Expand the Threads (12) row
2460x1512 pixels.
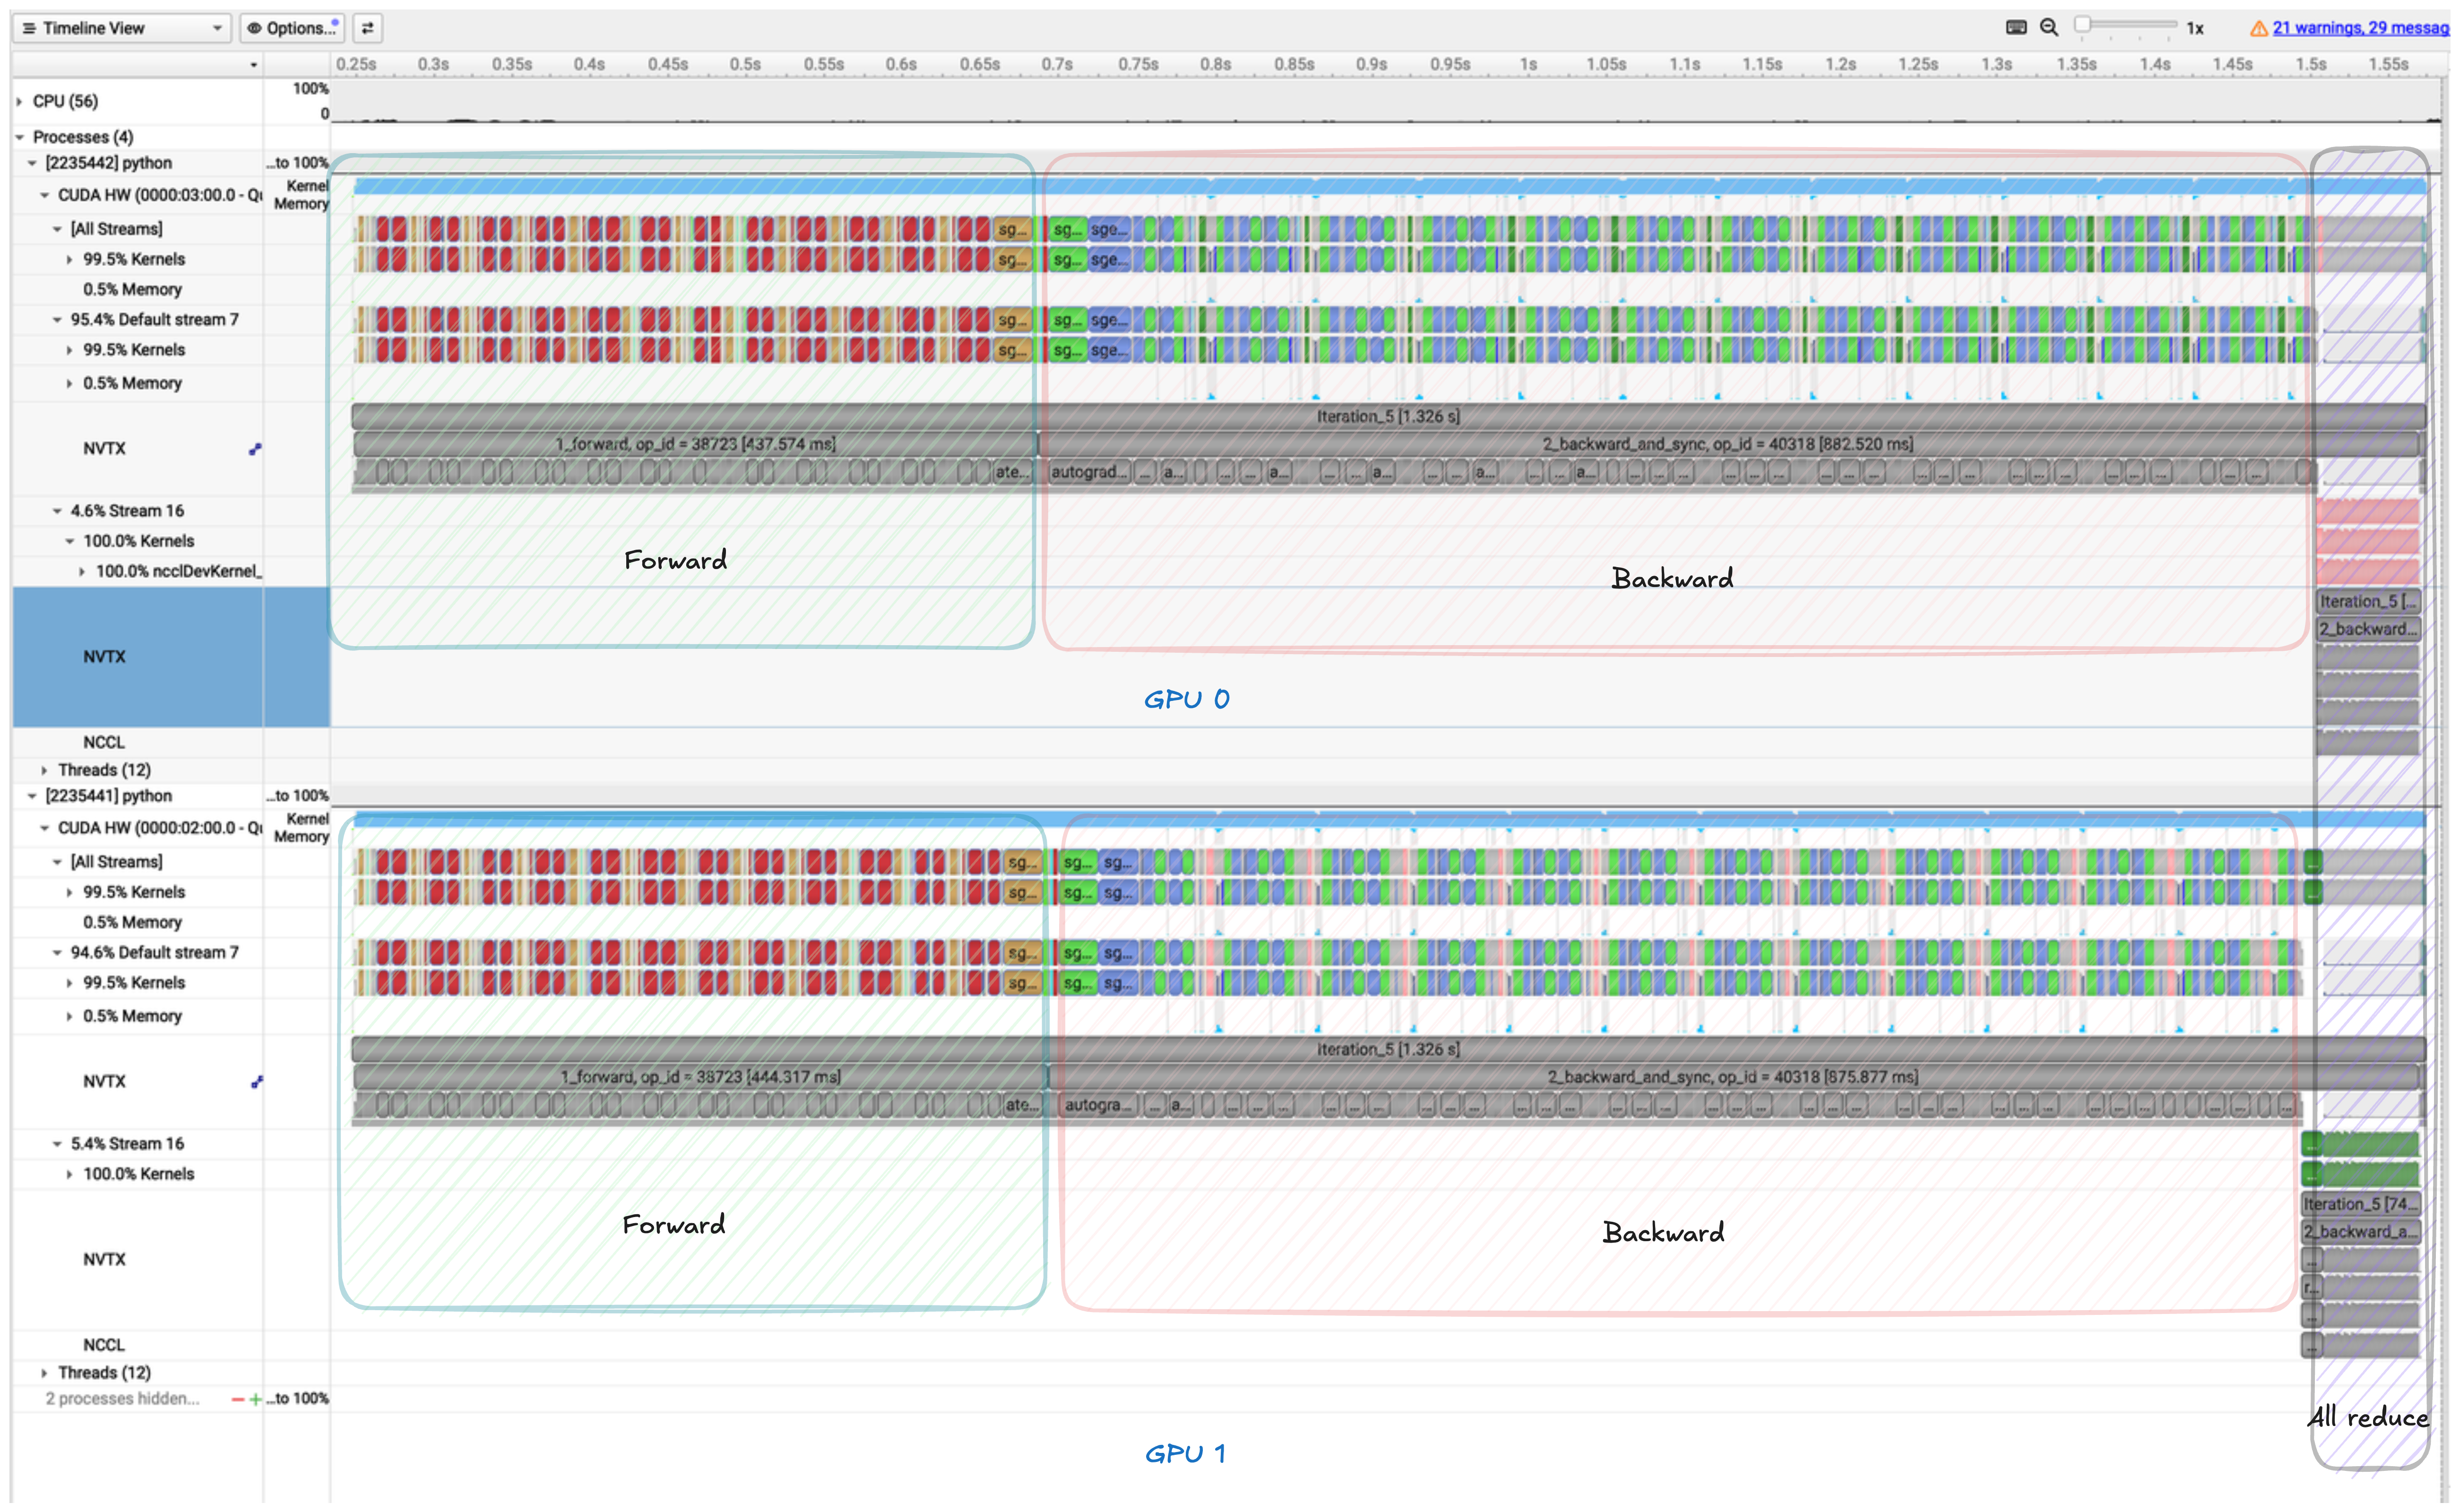pyautogui.click(x=44, y=770)
